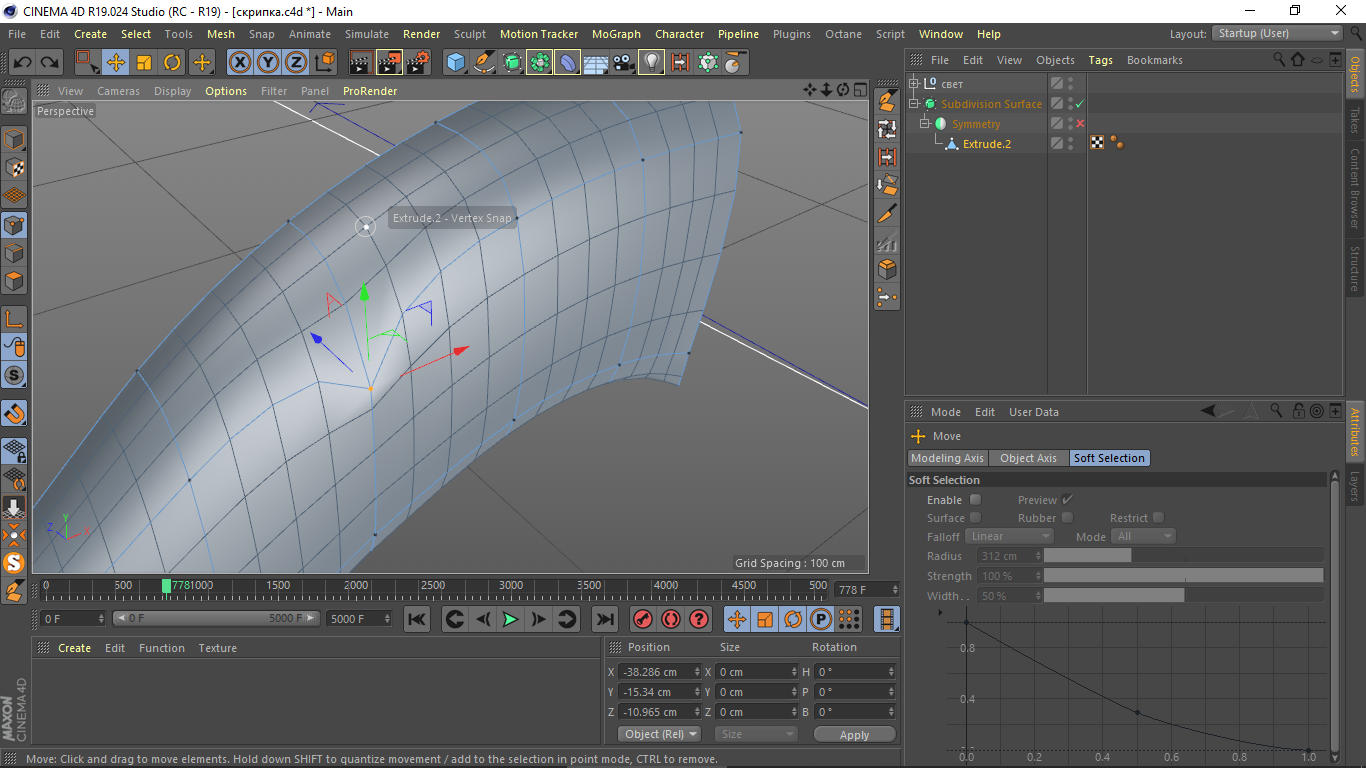1366x768 pixels.
Task: Activate the Scale tool in top toolbar
Action: [x=144, y=62]
